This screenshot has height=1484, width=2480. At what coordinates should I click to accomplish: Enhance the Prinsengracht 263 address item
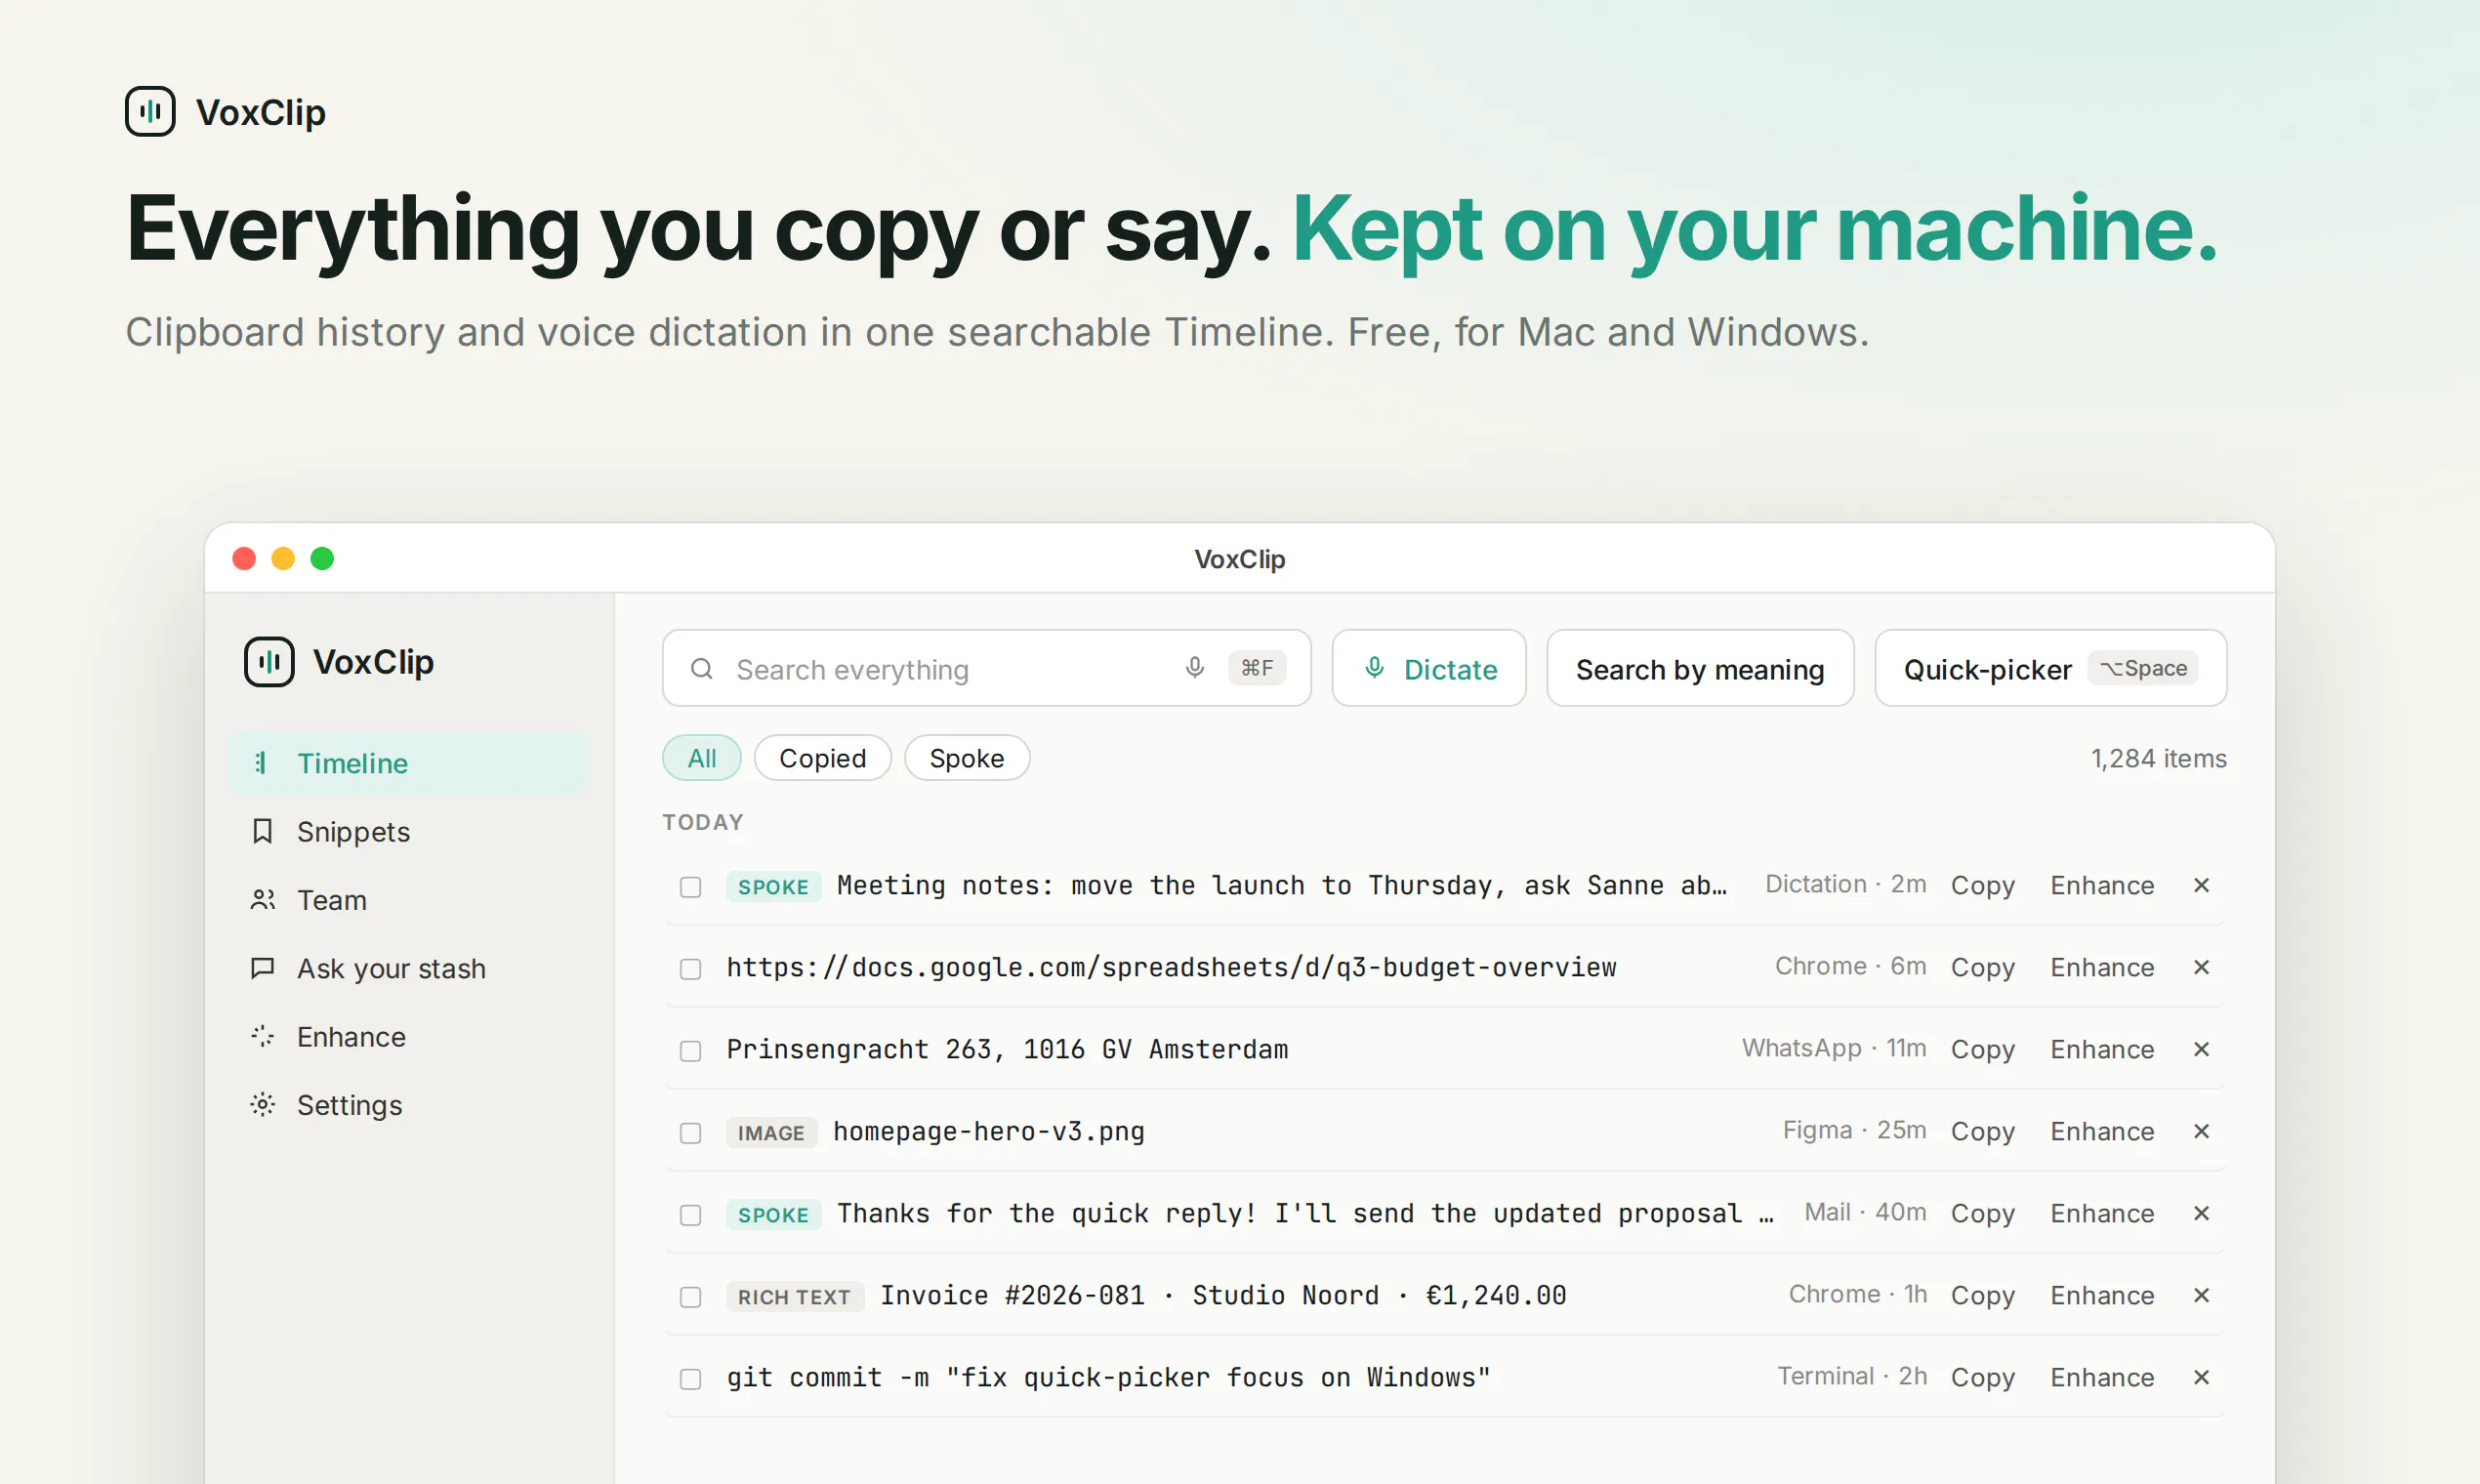click(x=2102, y=1049)
